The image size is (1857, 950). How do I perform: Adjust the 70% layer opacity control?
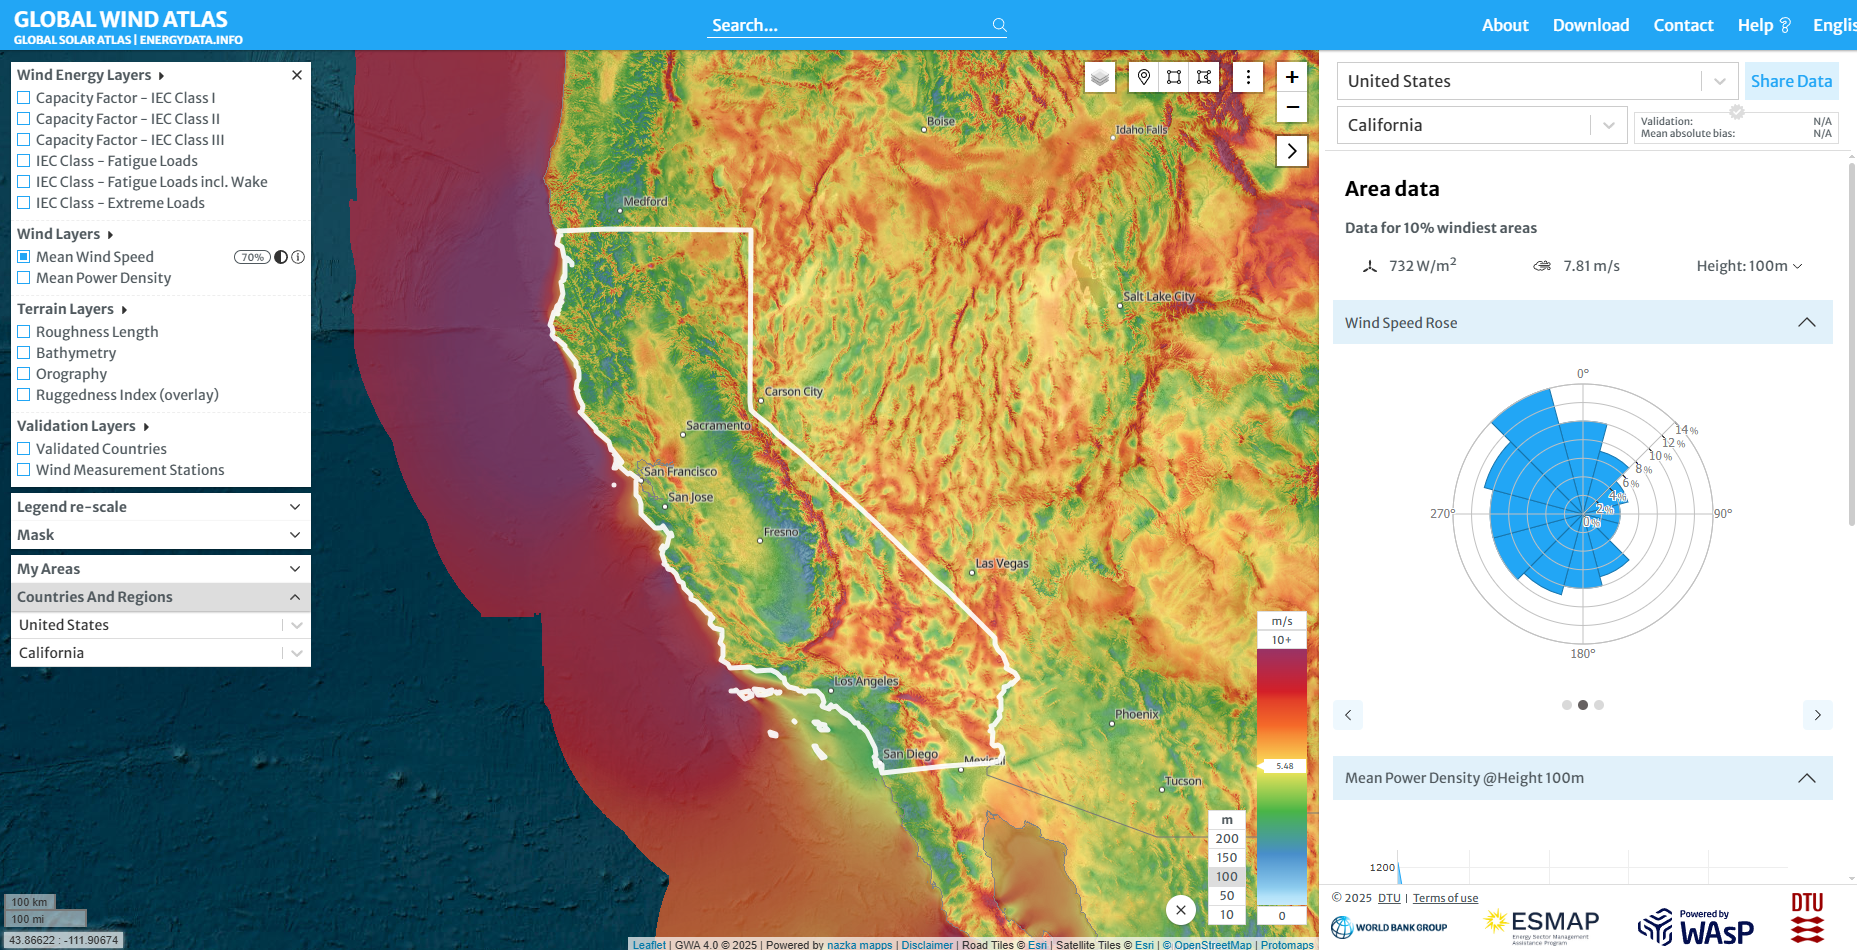point(252,257)
